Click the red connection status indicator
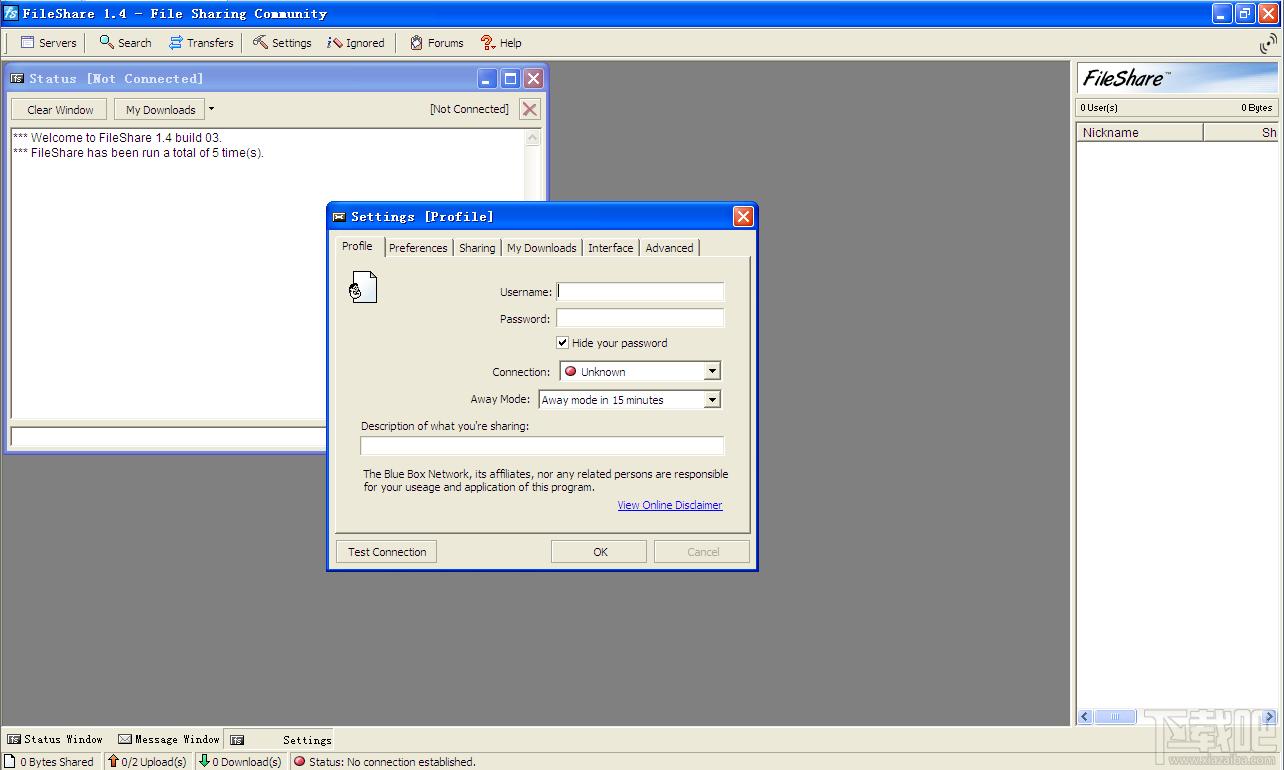 (299, 761)
